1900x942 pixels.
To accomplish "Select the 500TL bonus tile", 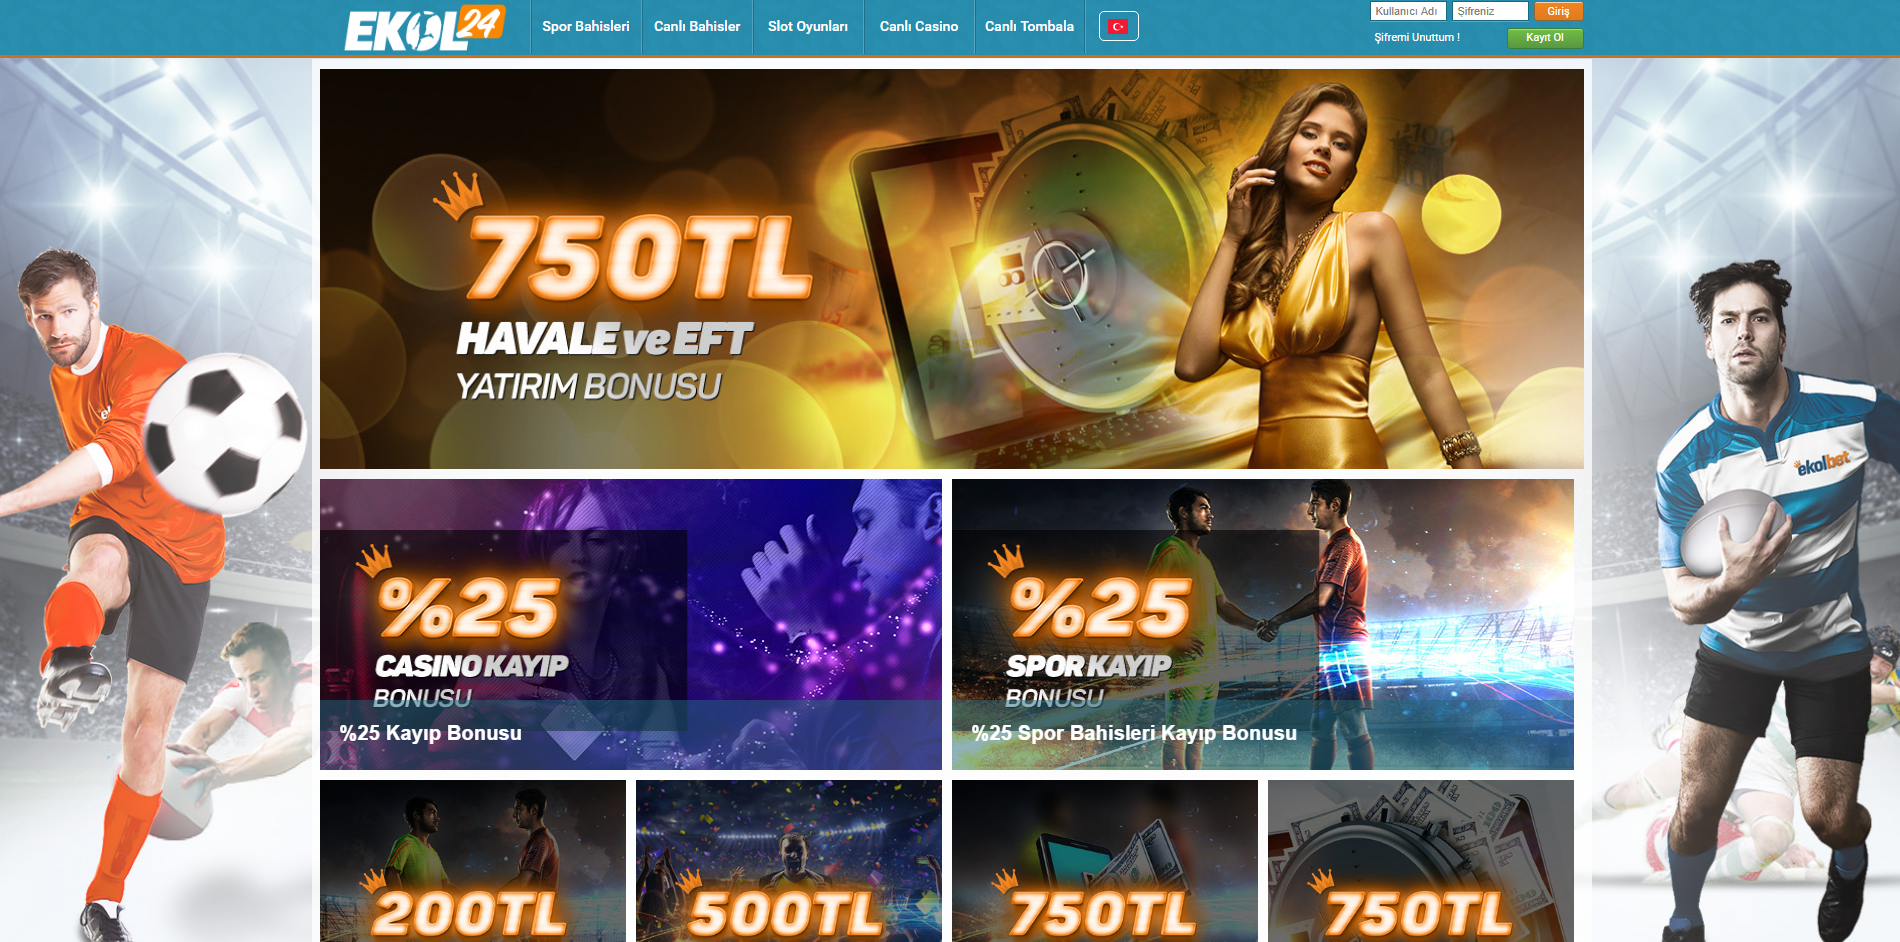I will (788, 861).
